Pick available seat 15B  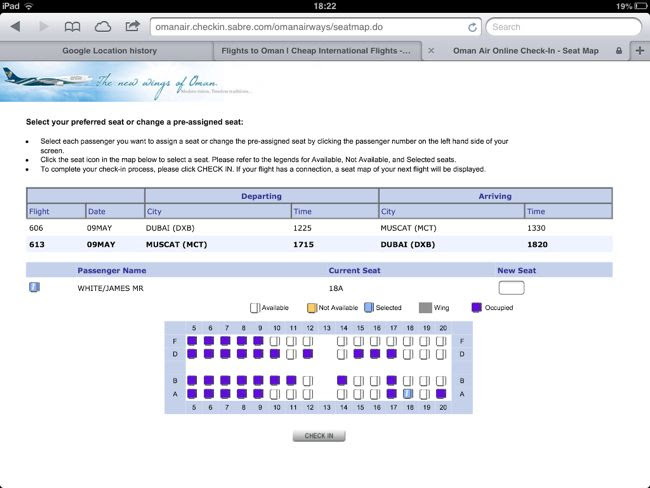tap(359, 381)
